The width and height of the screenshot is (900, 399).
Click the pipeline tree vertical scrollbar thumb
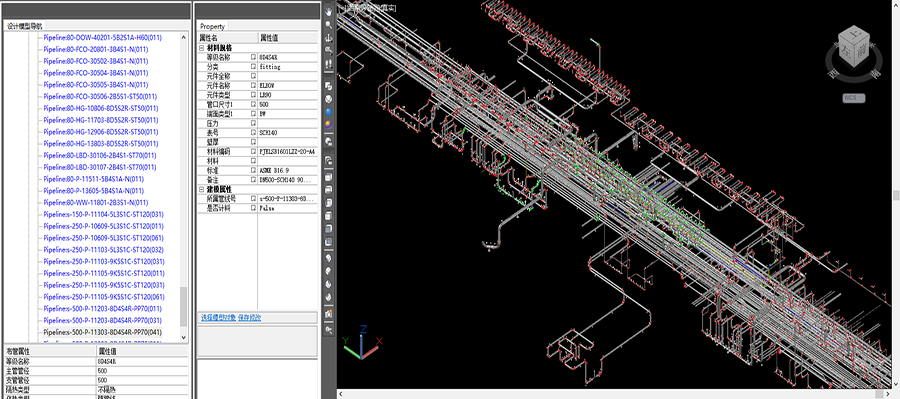coord(184,306)
